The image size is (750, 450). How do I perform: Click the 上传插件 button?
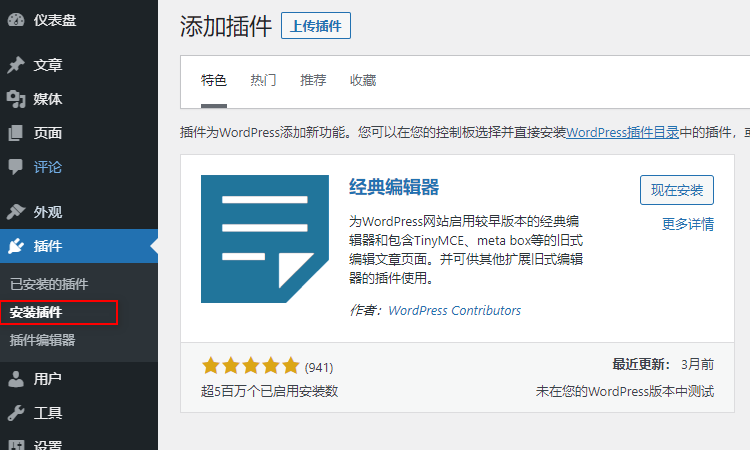click(x=316, y=26)
